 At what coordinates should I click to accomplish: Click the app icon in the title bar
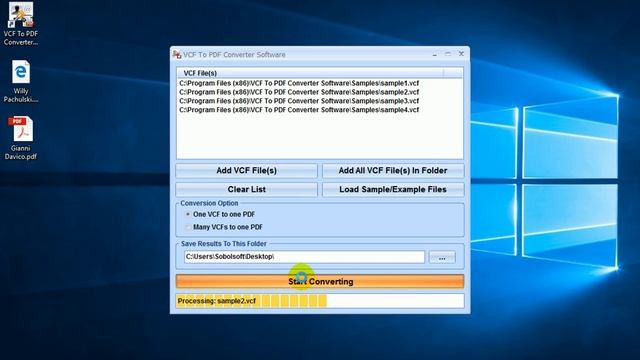click(x=177, y=54)
